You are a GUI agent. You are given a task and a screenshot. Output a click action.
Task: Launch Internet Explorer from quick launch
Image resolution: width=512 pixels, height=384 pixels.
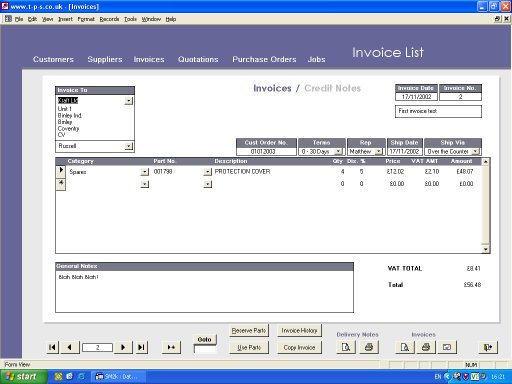point(81,377)
